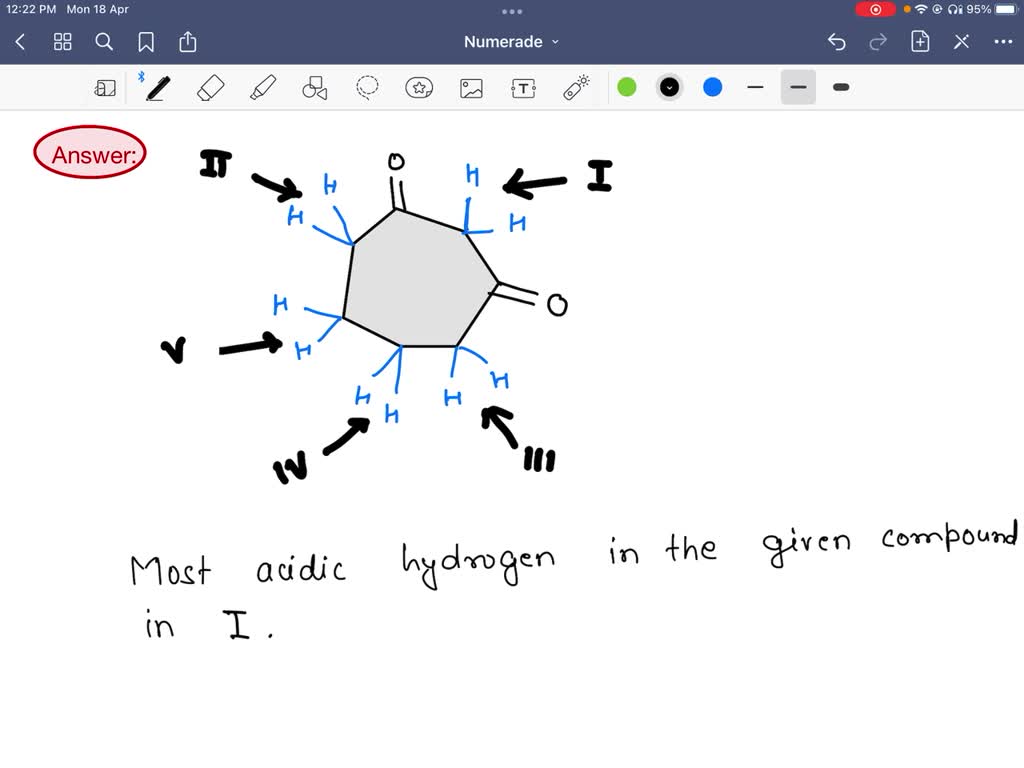Activate the Lasso selection tool

tap(366, 87)
